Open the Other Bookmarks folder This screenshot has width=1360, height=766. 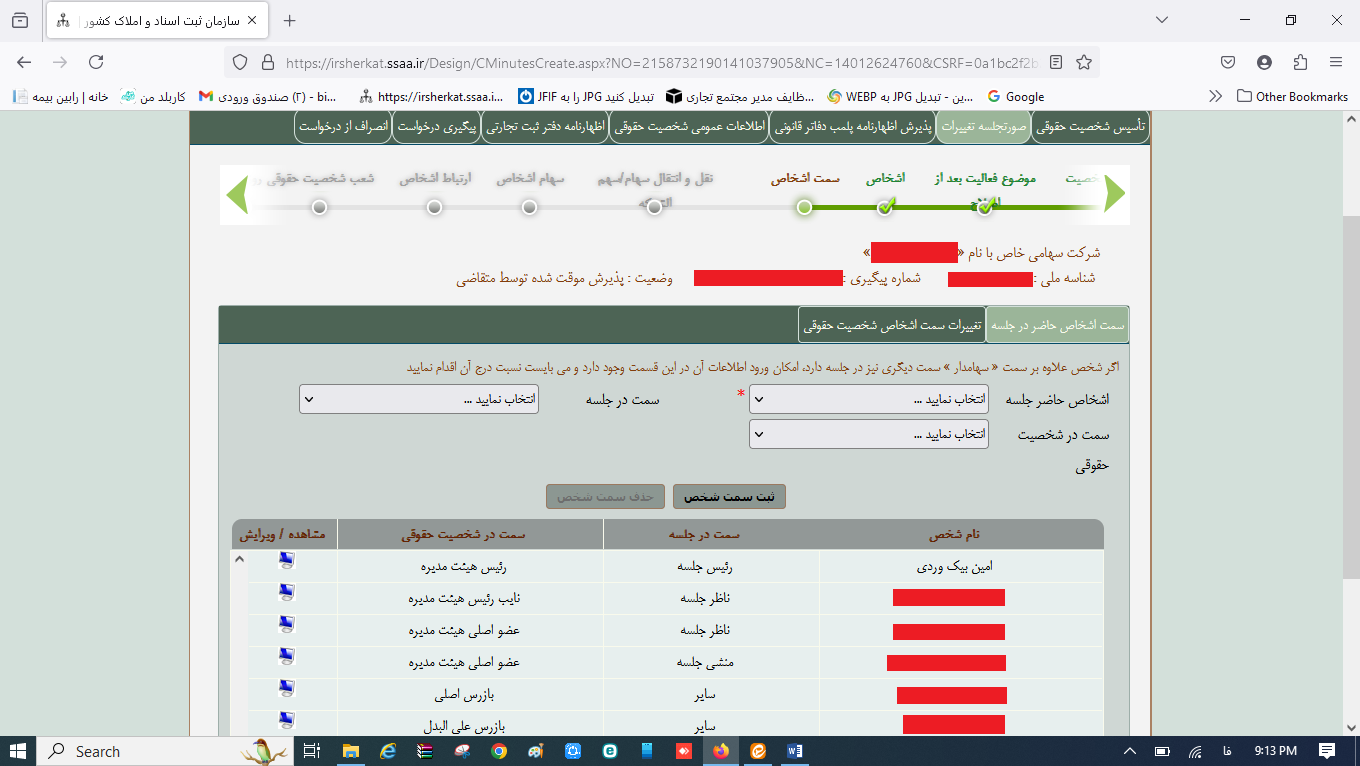(x=1292, y=96)
